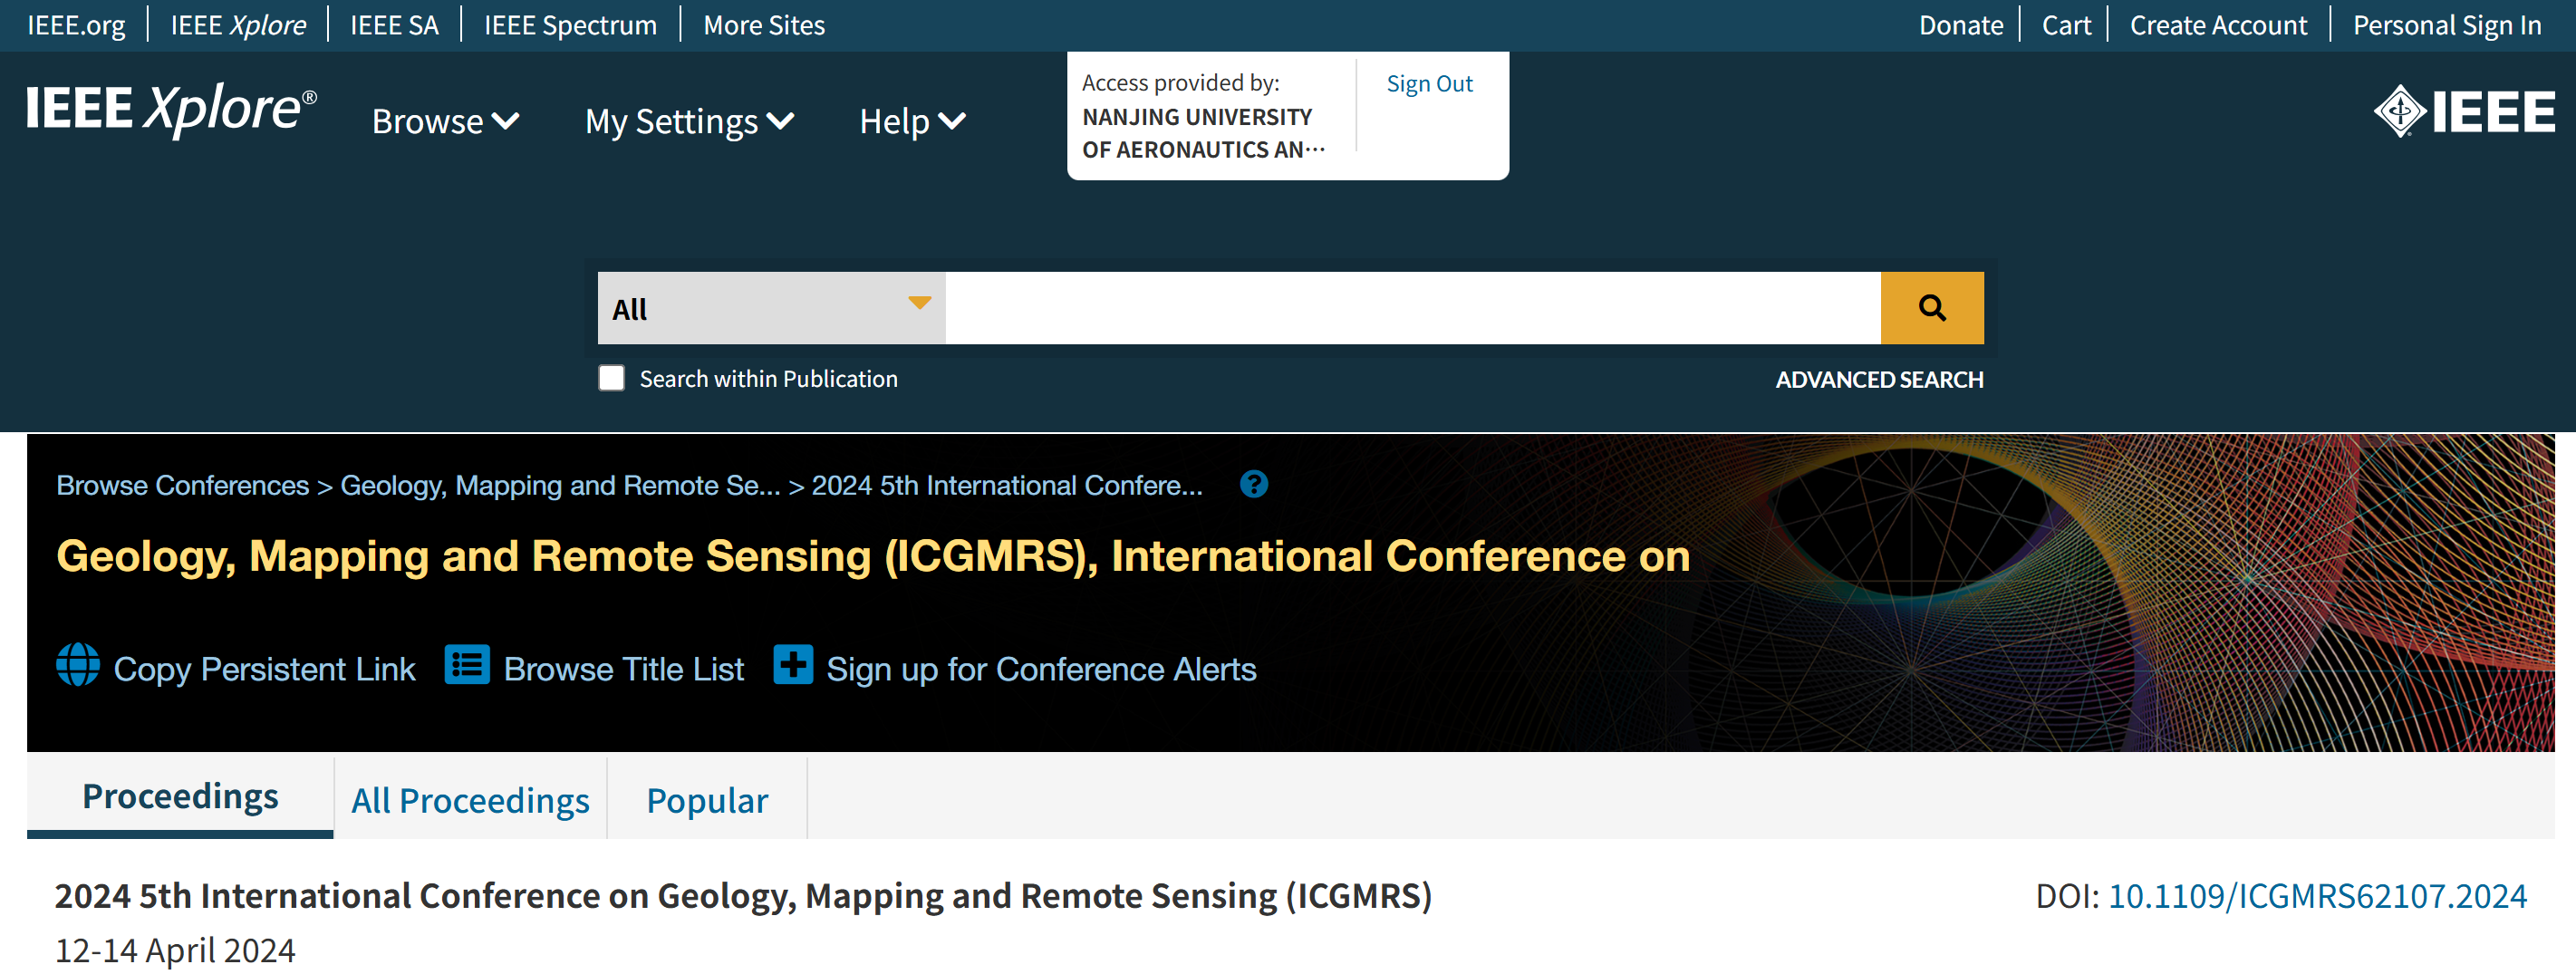Expand the Help menu
This screenshot has width=2576, height=974.
pos(912,121)
